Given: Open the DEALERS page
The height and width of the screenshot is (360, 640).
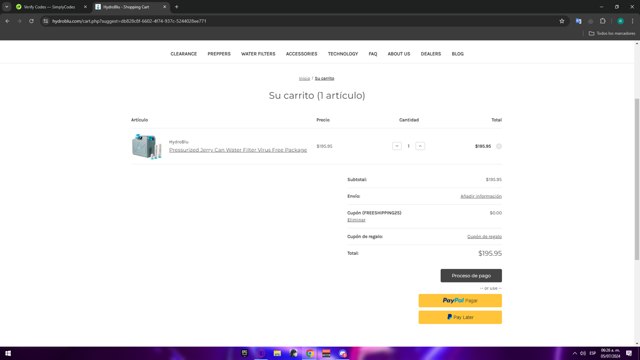Looking at the screenshot, I should (431, 54).
